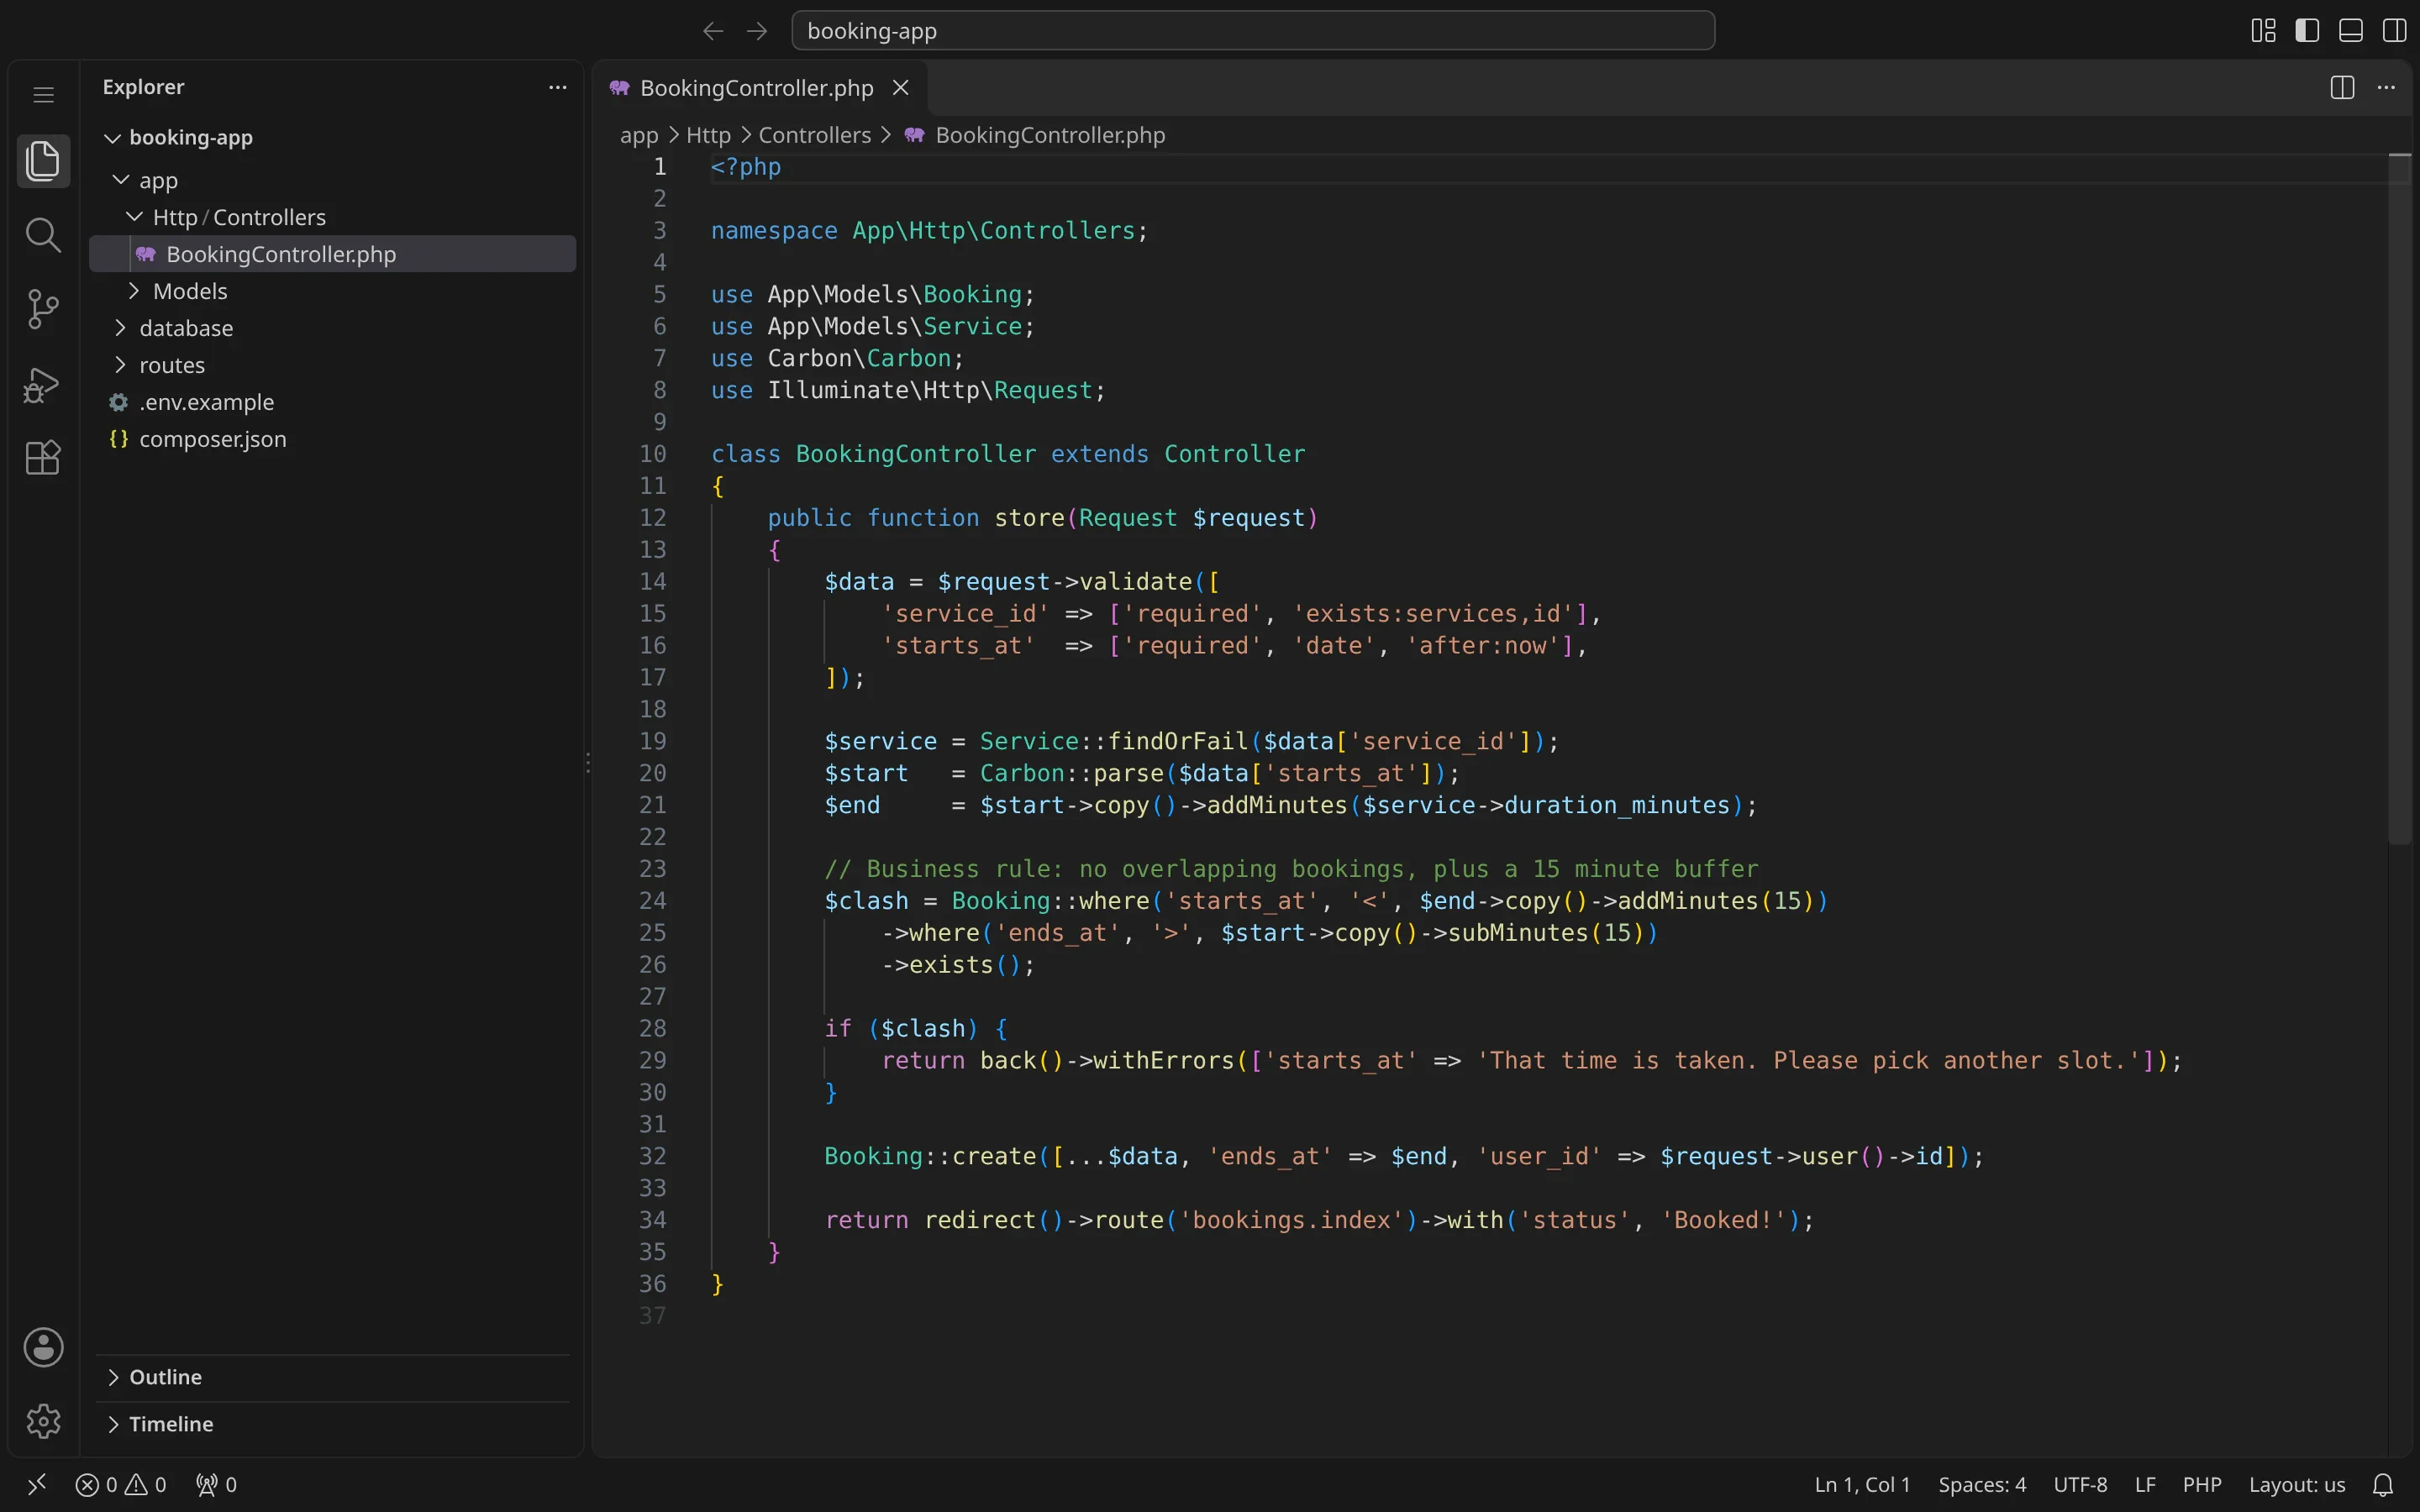
Task: Toggle the secondary side bar
Action: 2394,31
